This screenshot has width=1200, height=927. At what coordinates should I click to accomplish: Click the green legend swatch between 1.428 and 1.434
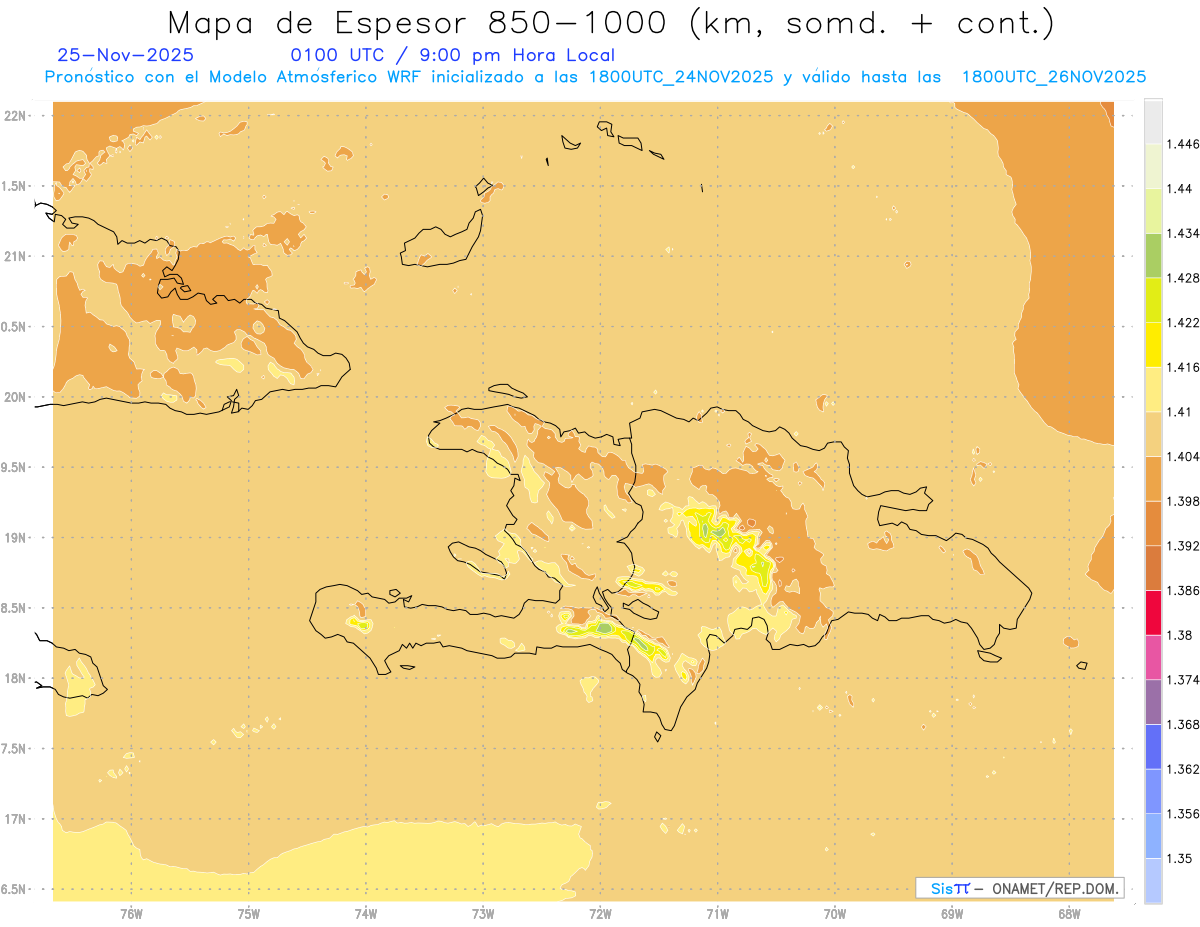1153,255
